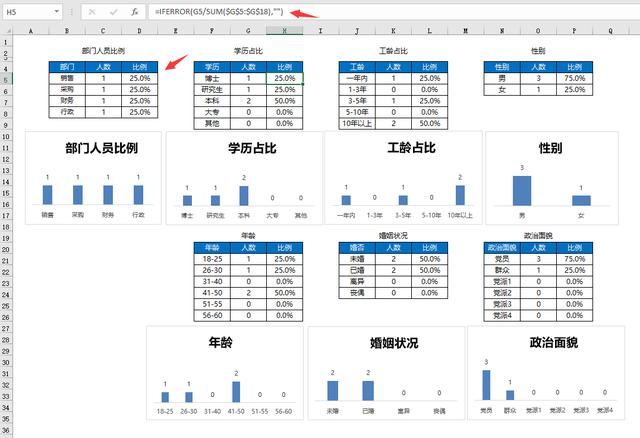Select the 财务 department cell
This screenshot has height=438, width=640.
click(x=67, y=101)
